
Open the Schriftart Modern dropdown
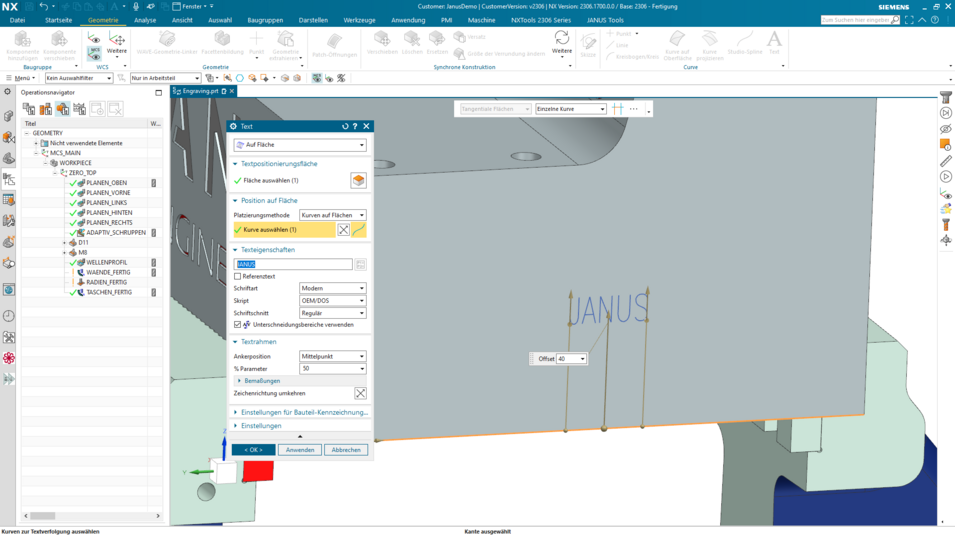tap(333, 288)
